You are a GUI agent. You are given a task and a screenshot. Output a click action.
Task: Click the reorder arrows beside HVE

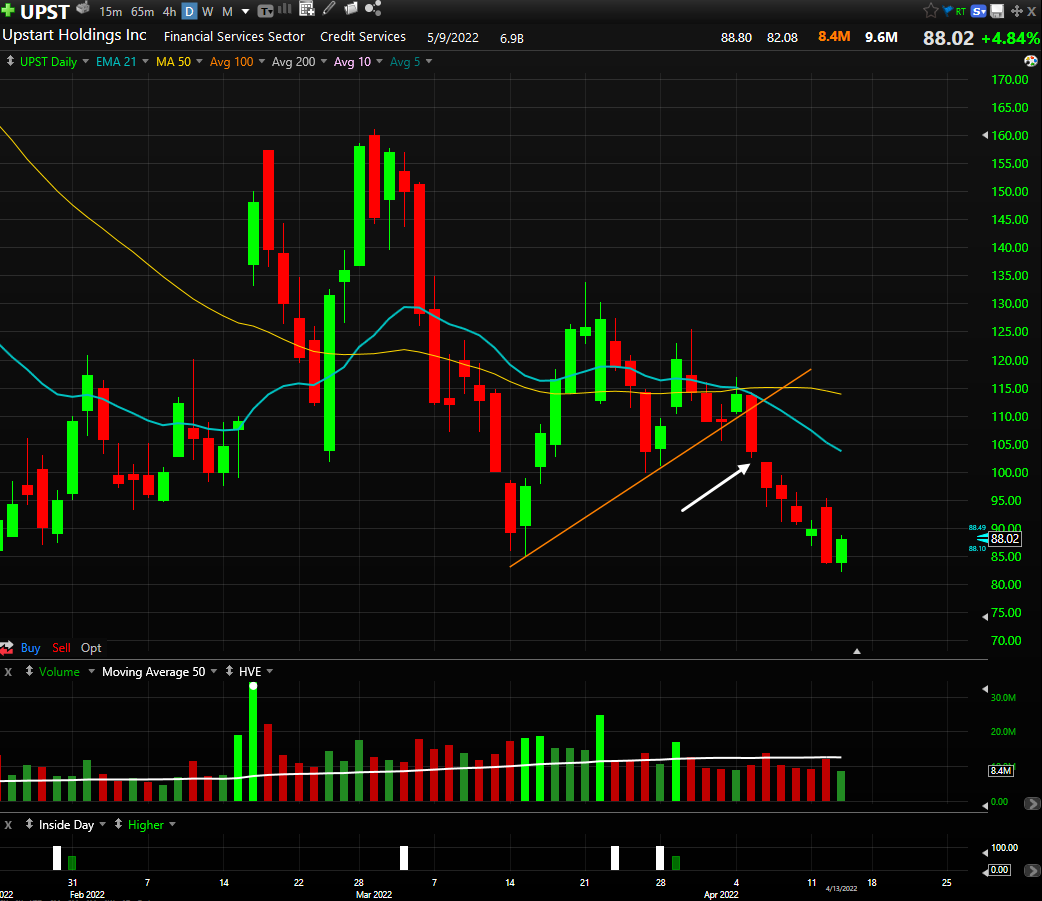(x=229, y=671)
